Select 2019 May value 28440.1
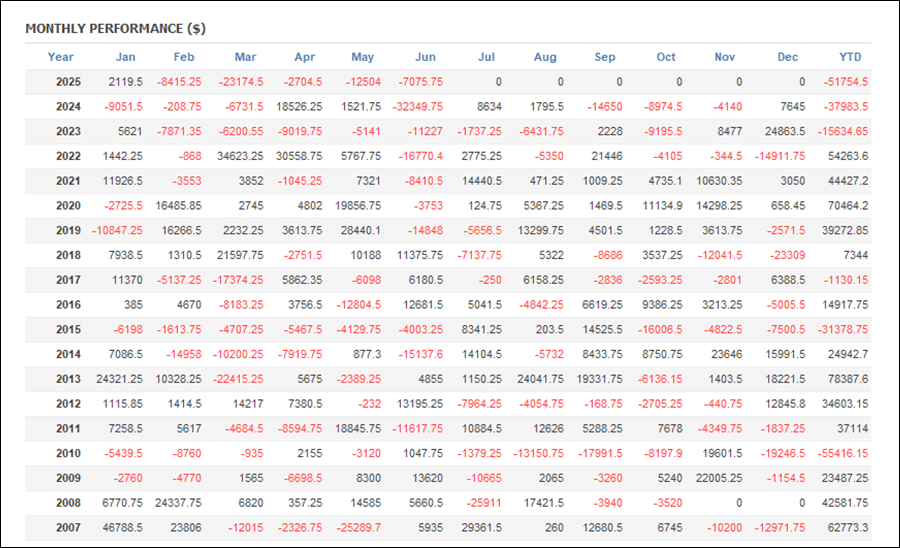Viewport: 900px width, 548px height. tap(360, 230)
